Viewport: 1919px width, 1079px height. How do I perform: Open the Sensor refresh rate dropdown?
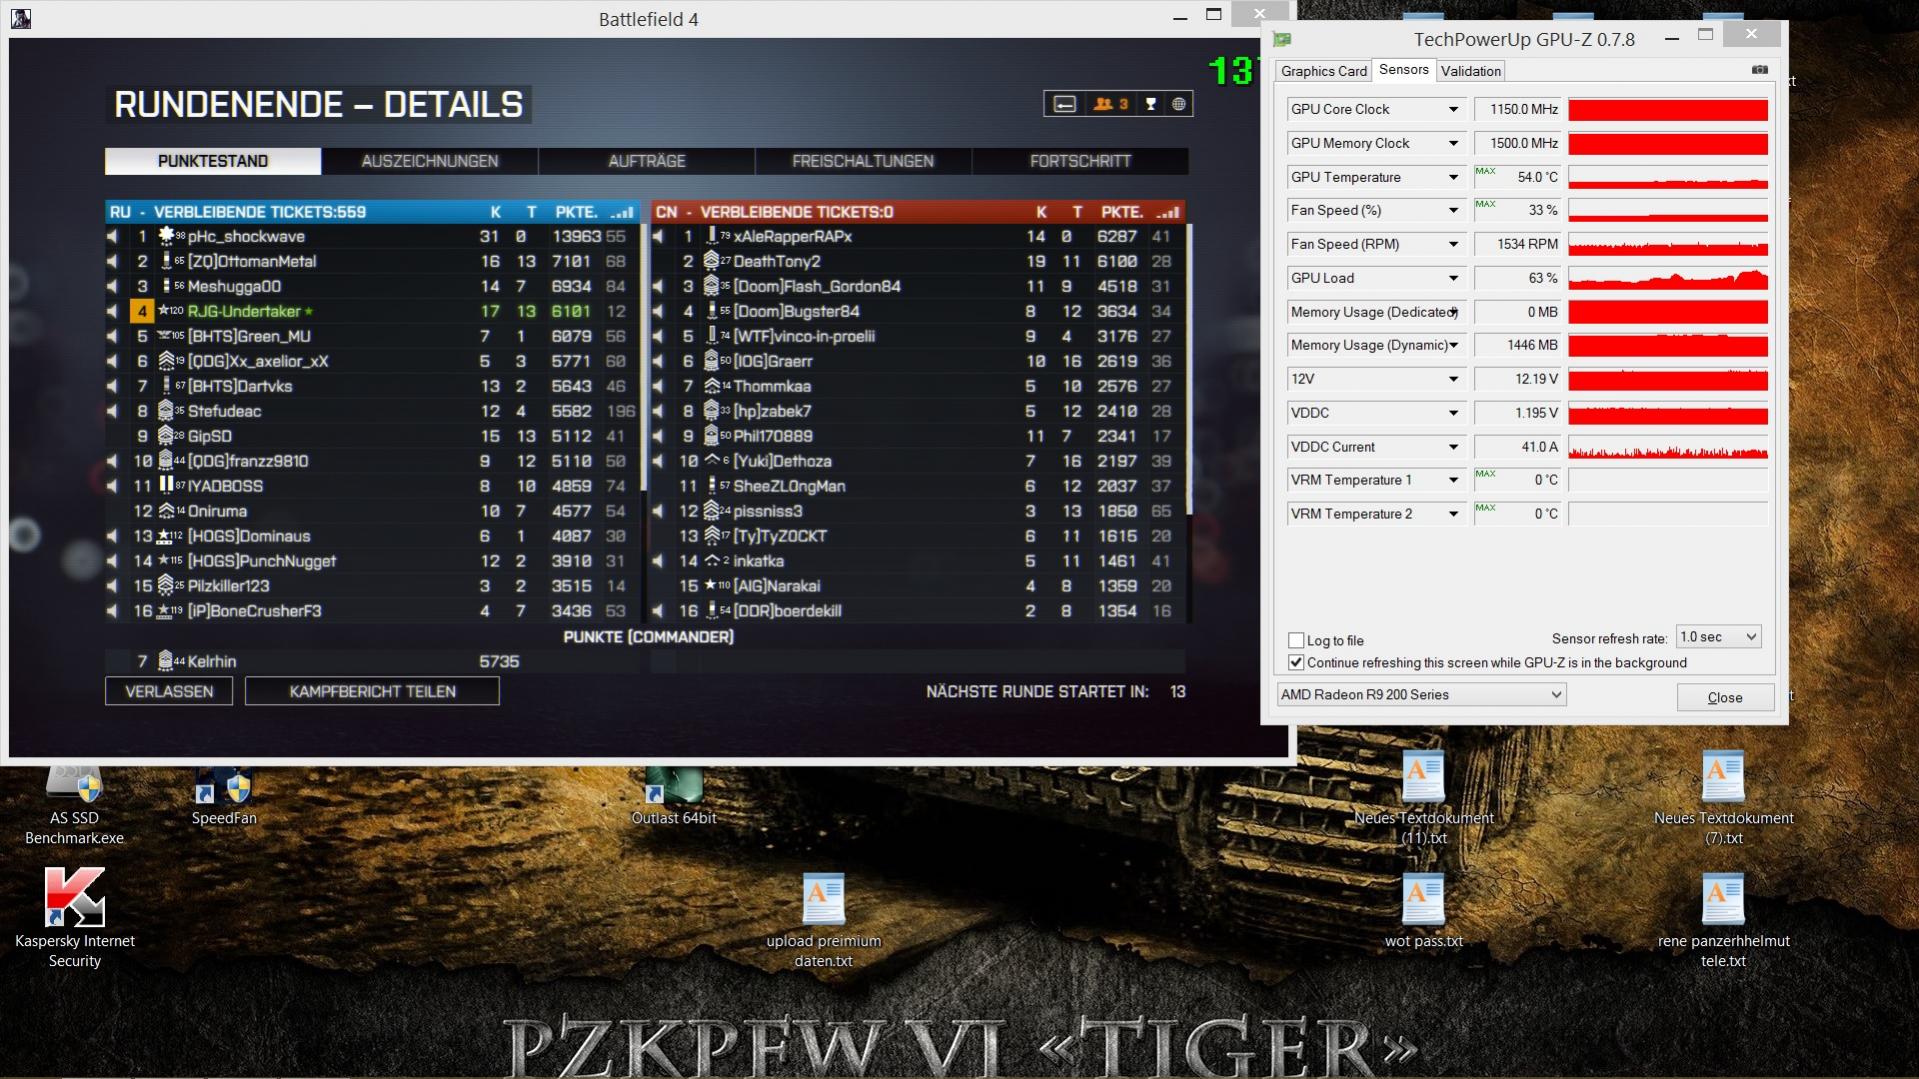pyautogui.click(x=1718, y=637)
